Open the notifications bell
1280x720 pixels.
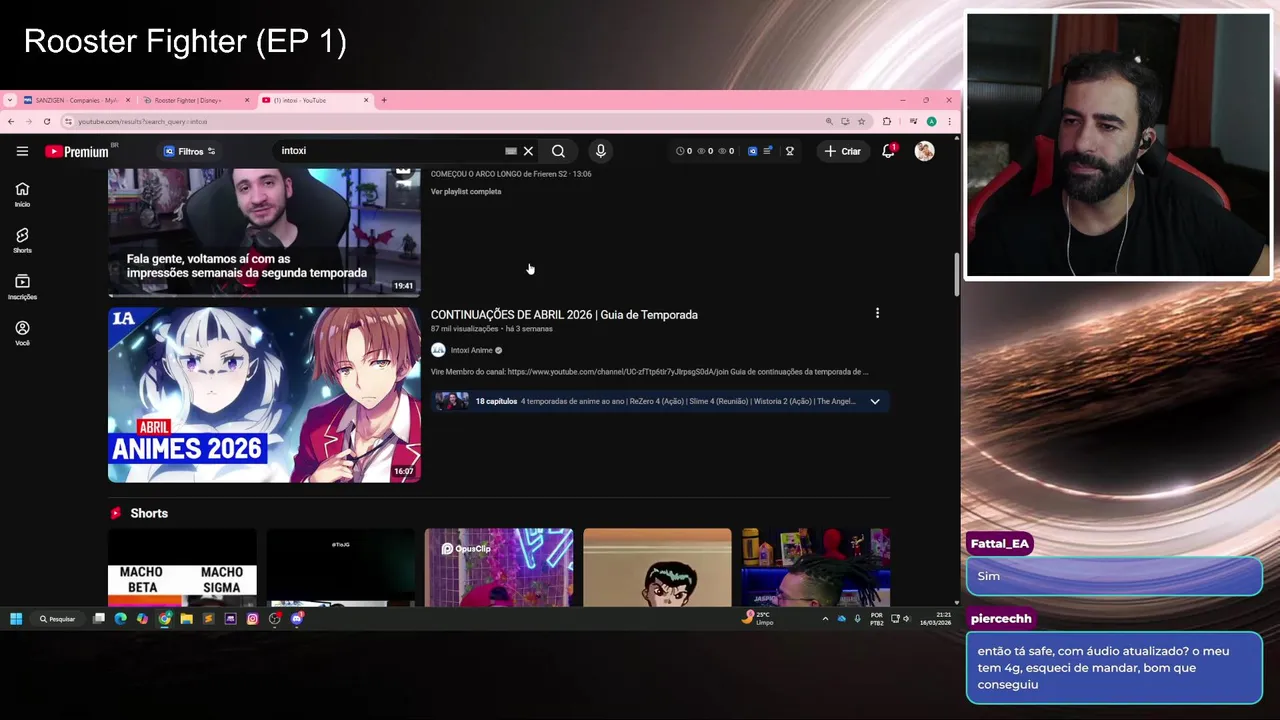coord(888,151)
